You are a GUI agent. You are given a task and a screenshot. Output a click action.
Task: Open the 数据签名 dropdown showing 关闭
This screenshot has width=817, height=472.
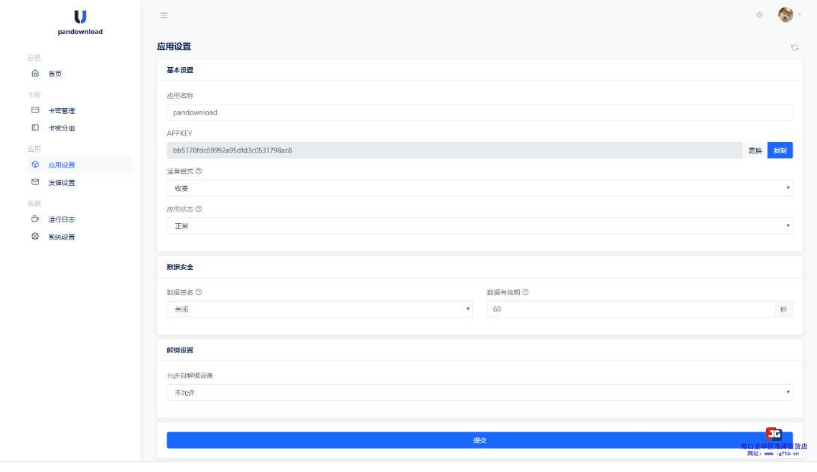tap(319, 309)
